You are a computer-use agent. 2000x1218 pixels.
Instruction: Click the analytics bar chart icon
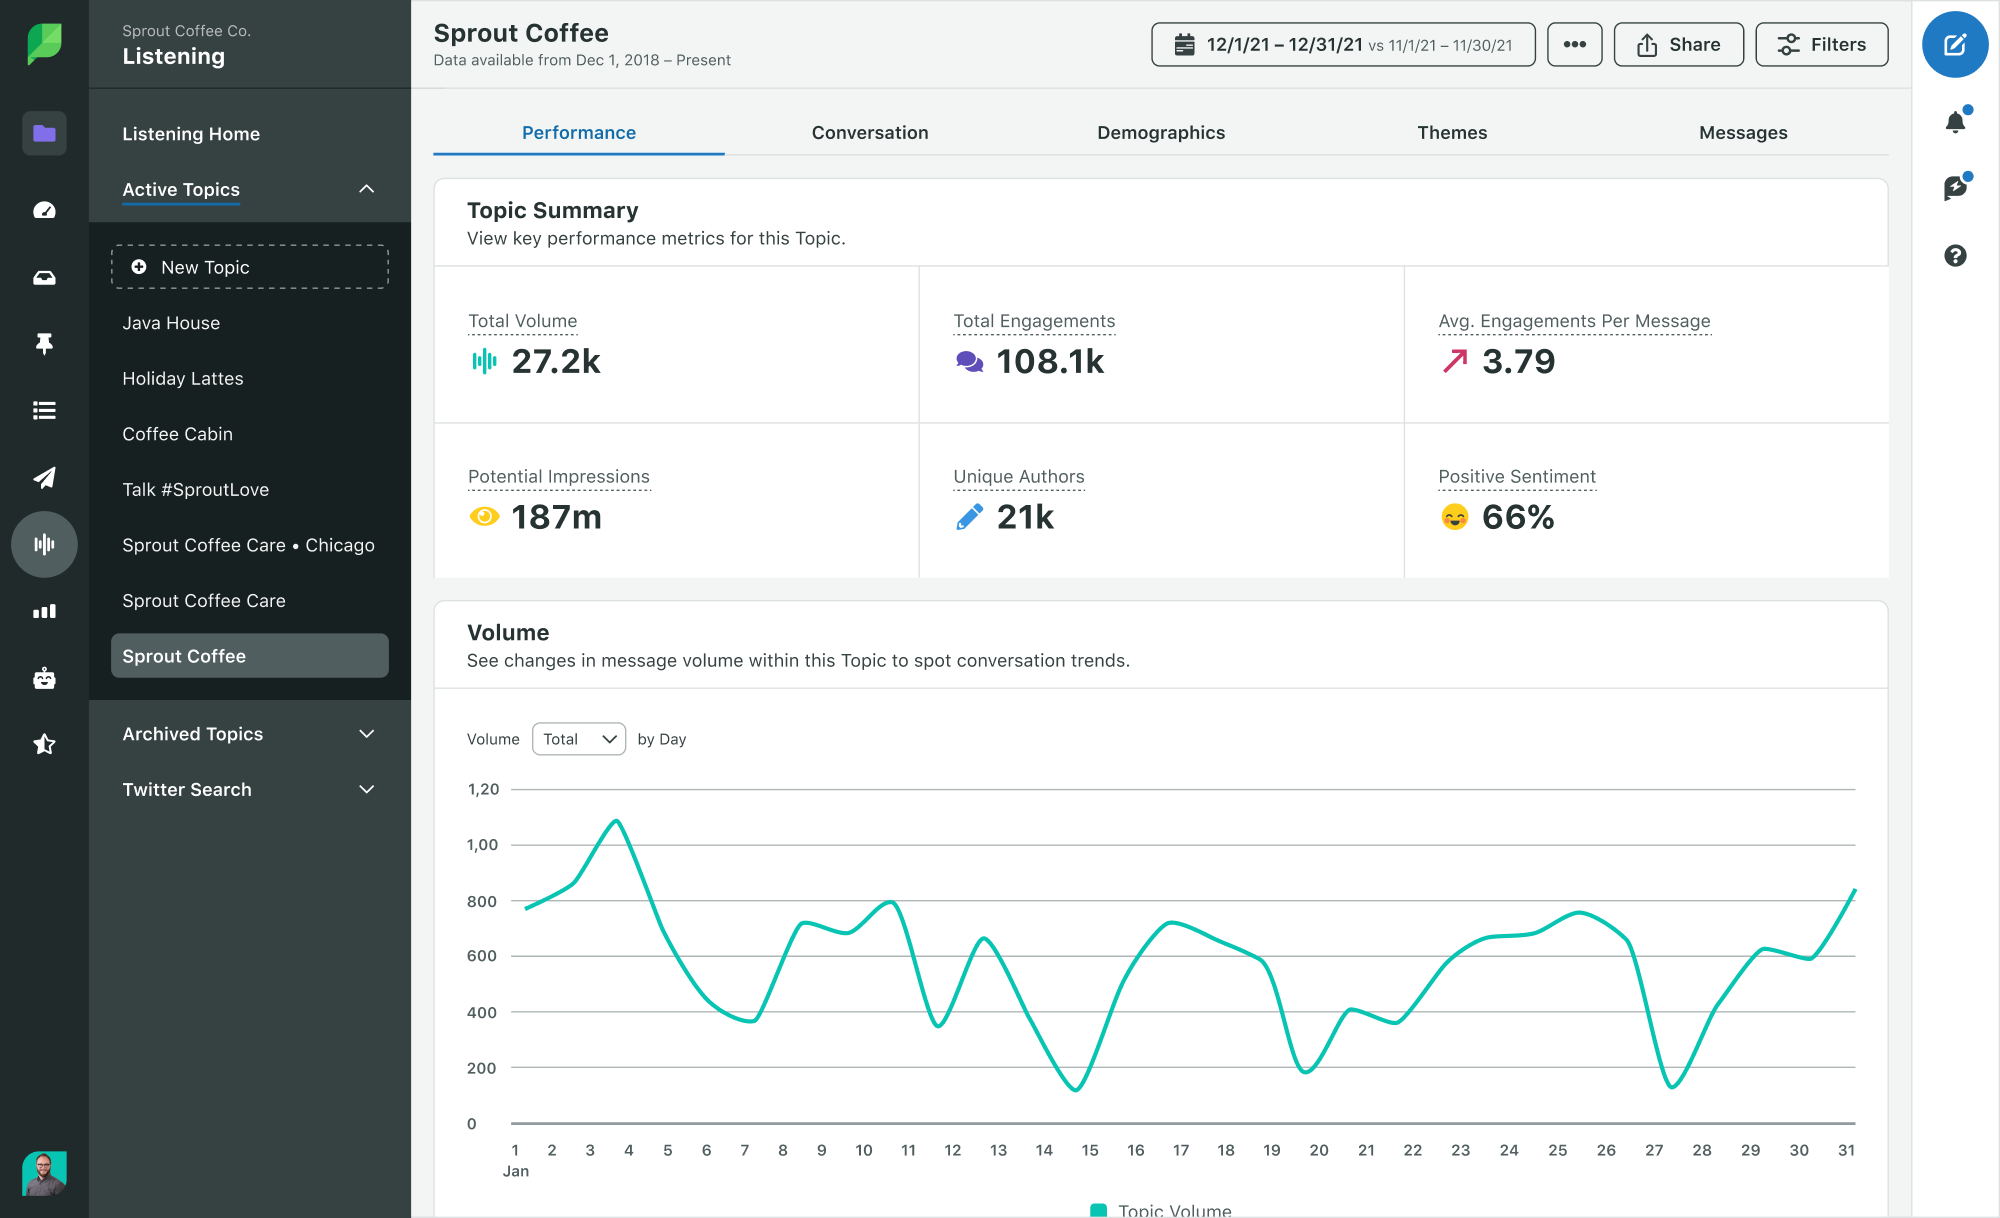point(44,613)
